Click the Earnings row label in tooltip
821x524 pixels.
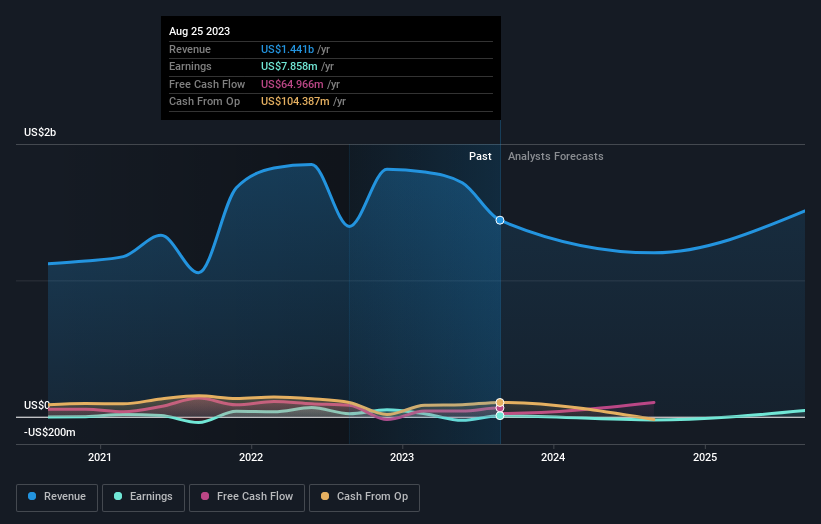coord(190,66)
